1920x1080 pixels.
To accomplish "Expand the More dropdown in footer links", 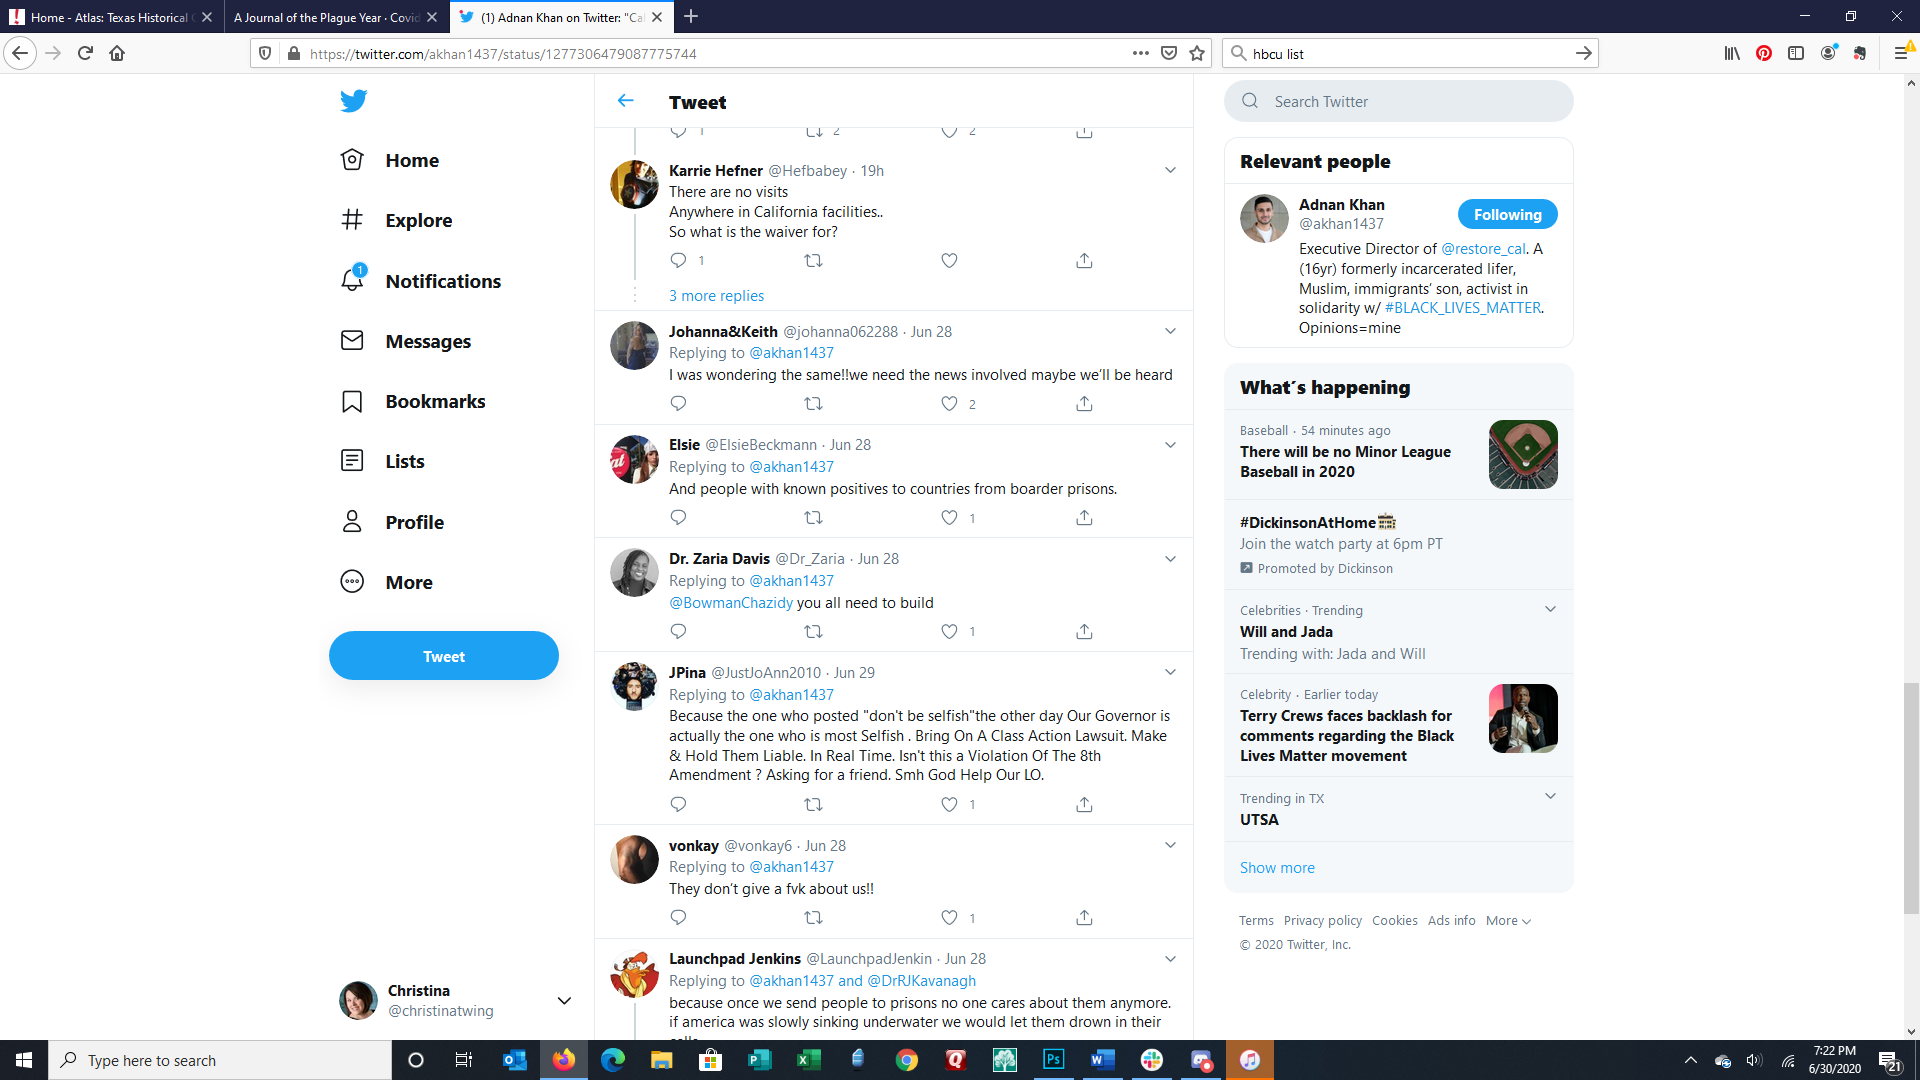I will click(x=1508, y=920).
